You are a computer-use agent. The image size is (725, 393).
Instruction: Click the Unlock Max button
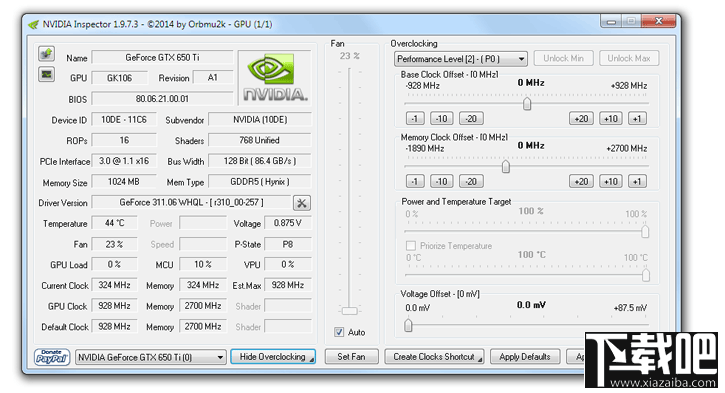(629, 58)
